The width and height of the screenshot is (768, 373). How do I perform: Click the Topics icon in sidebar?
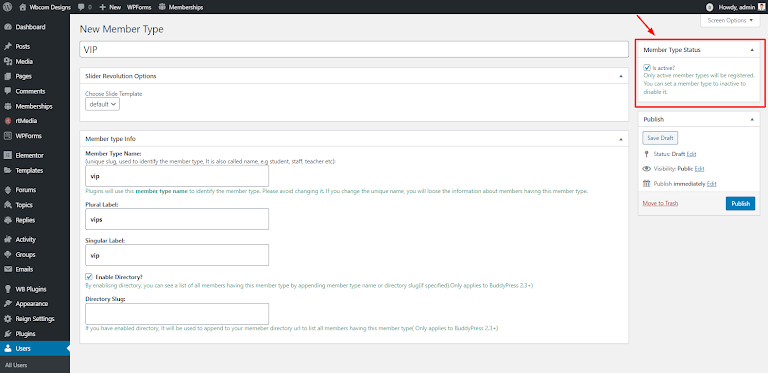7,205
